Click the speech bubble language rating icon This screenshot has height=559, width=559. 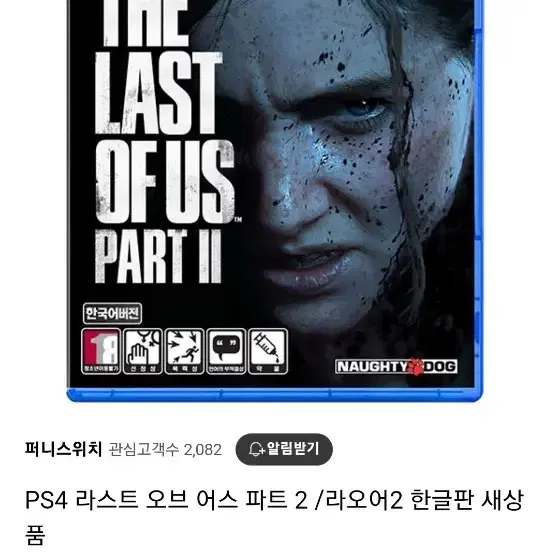226,351
